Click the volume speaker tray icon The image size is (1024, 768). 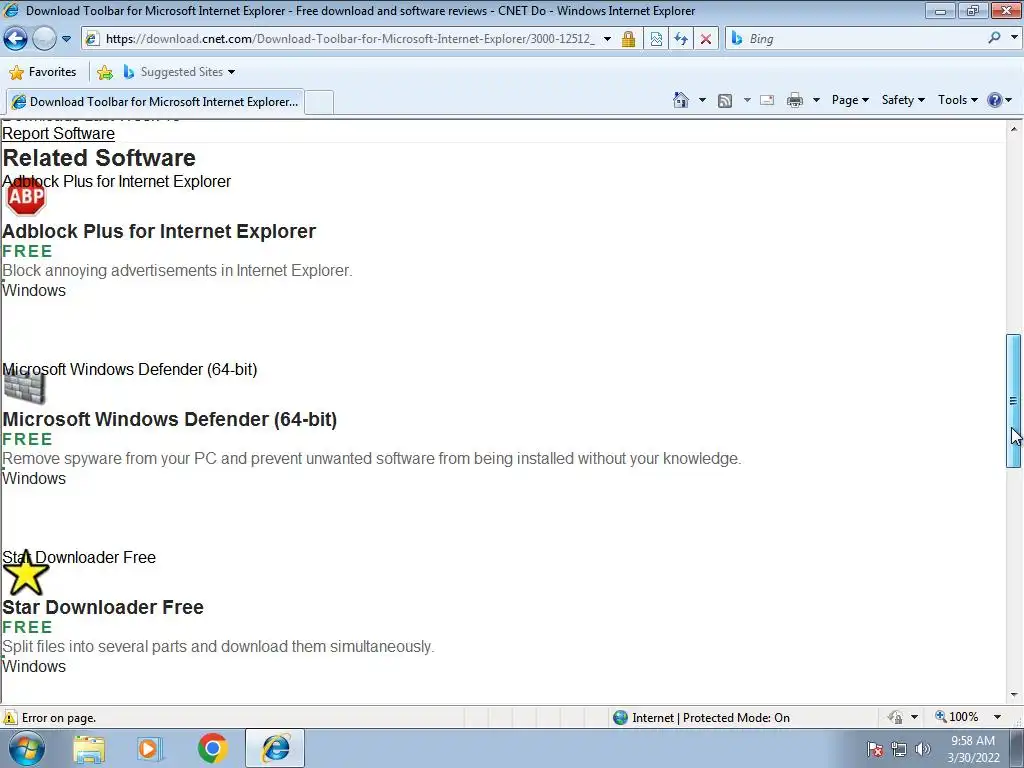coord(923,750)
